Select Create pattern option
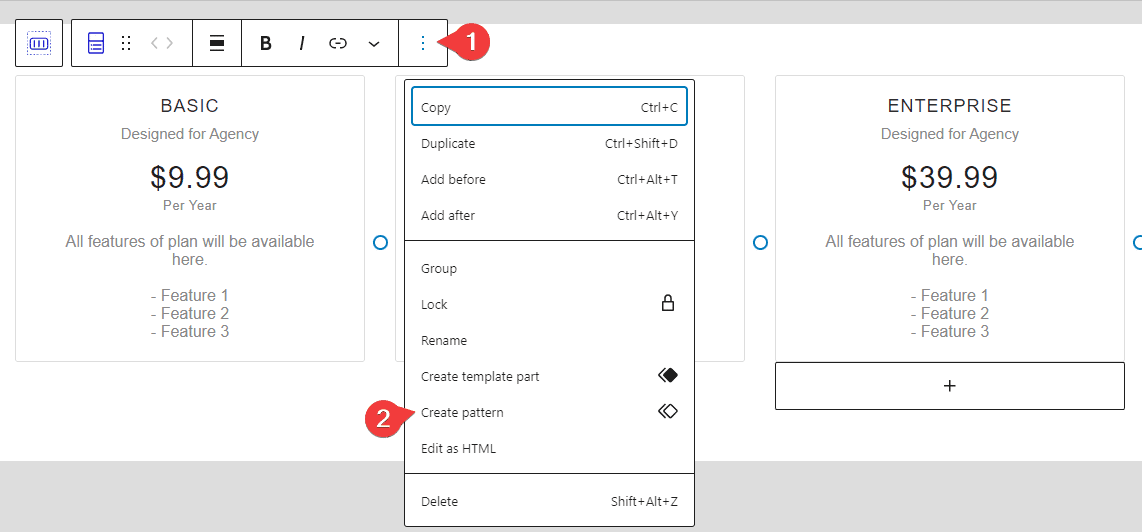This screenshot has height=532, width=1142. (549, 412)
